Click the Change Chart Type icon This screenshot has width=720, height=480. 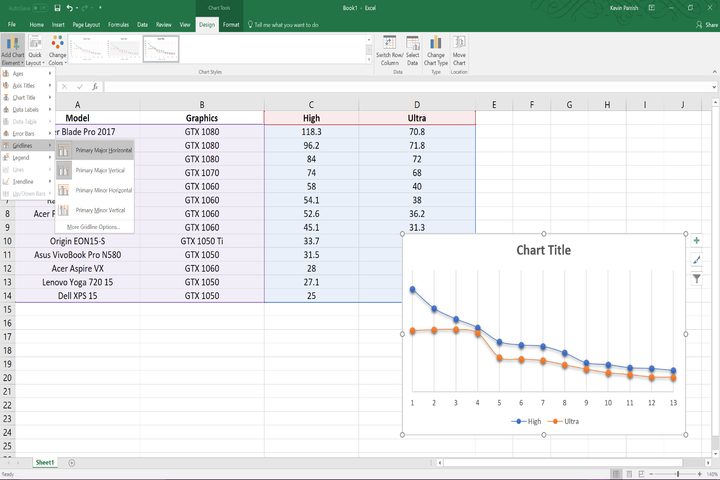pos(436,51)
